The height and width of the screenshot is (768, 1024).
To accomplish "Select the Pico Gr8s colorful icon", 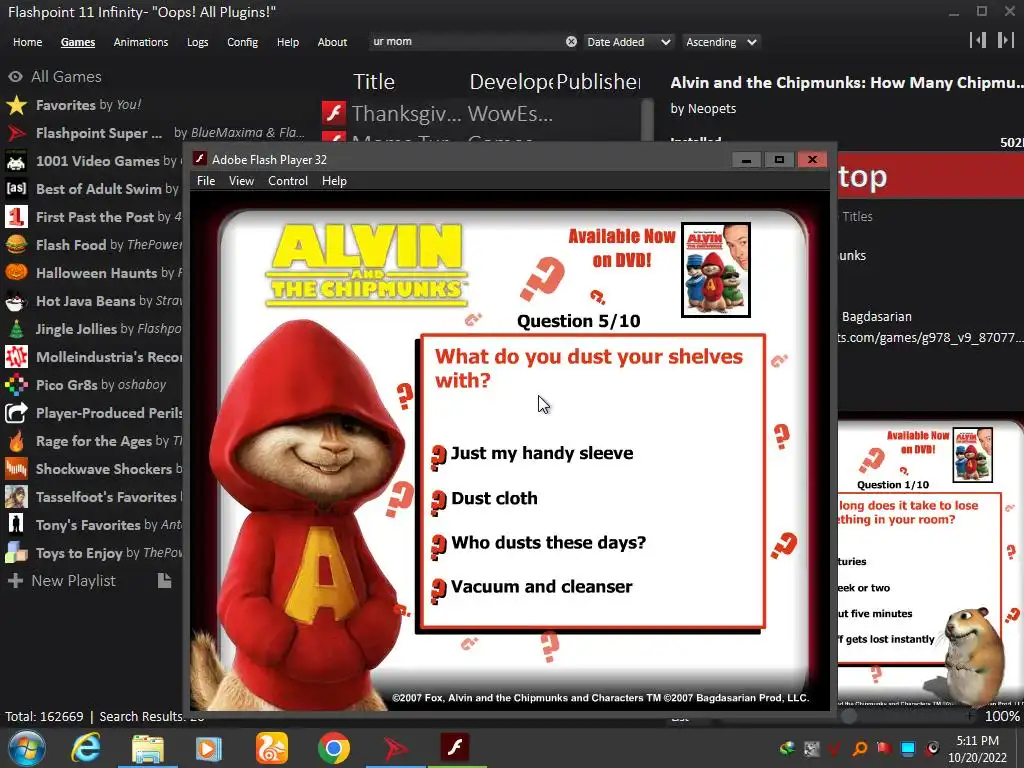I will click(x=16, y=385).
